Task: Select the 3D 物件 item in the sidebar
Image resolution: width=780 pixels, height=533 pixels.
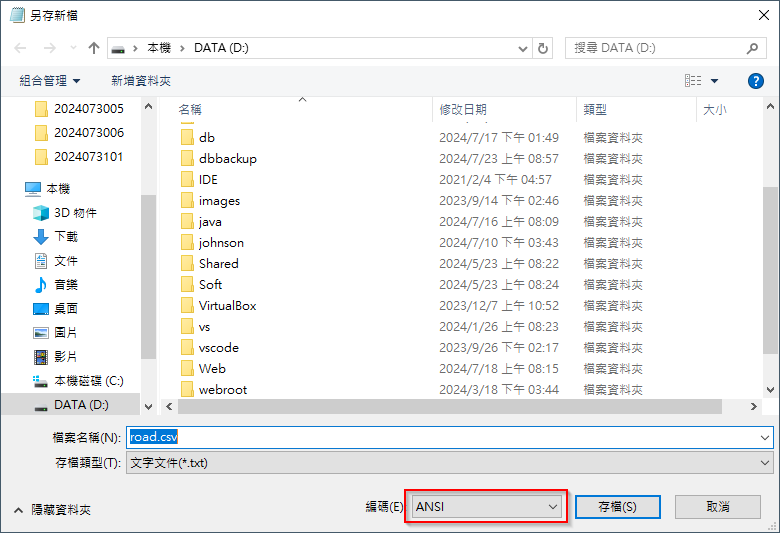Action: [x=65, y=213]
